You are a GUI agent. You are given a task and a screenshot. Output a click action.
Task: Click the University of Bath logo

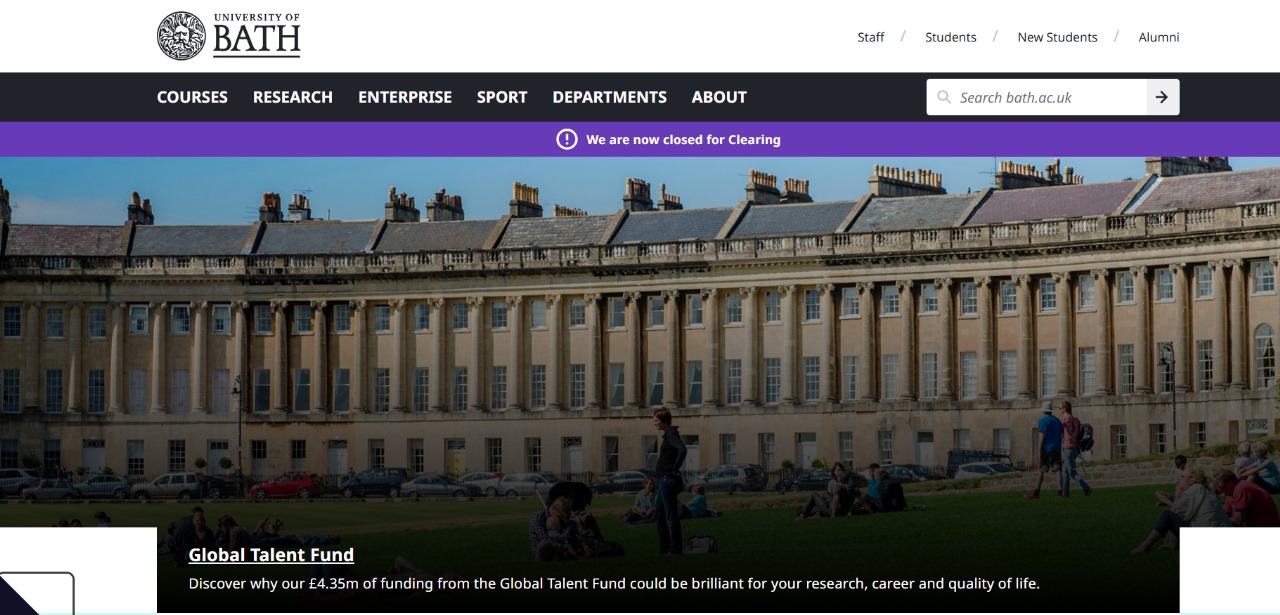click(x=229, y=36)
